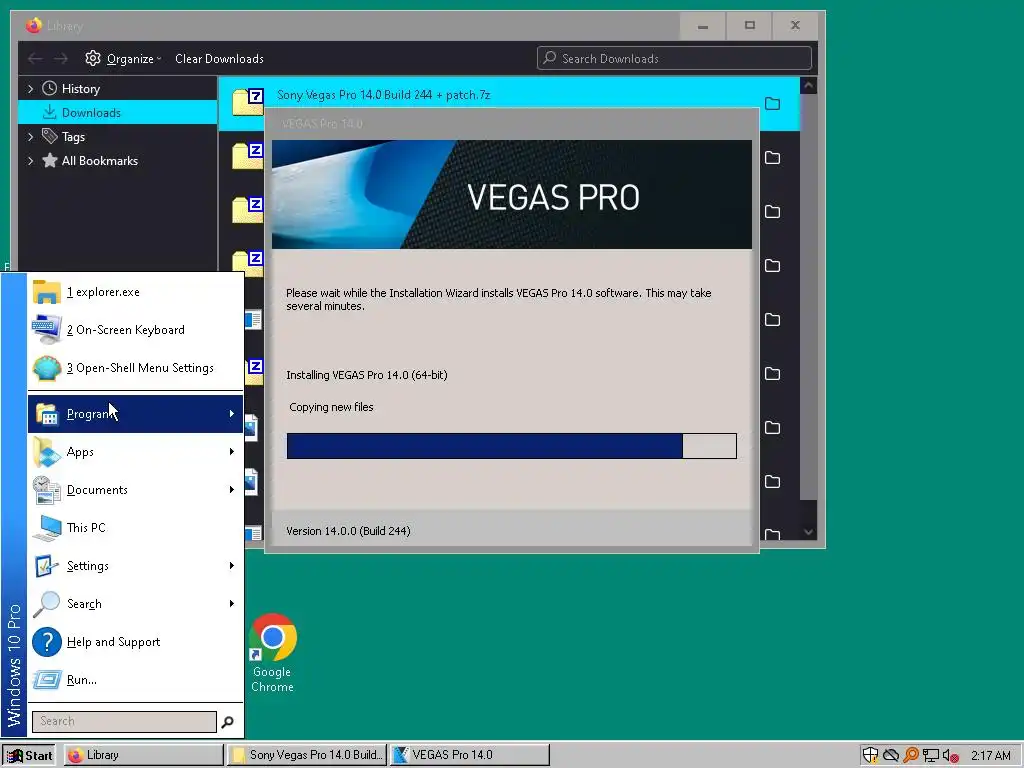Click the Help question mark icon
Viewport: 1024px width, 768px height.
tap(47, 642)
